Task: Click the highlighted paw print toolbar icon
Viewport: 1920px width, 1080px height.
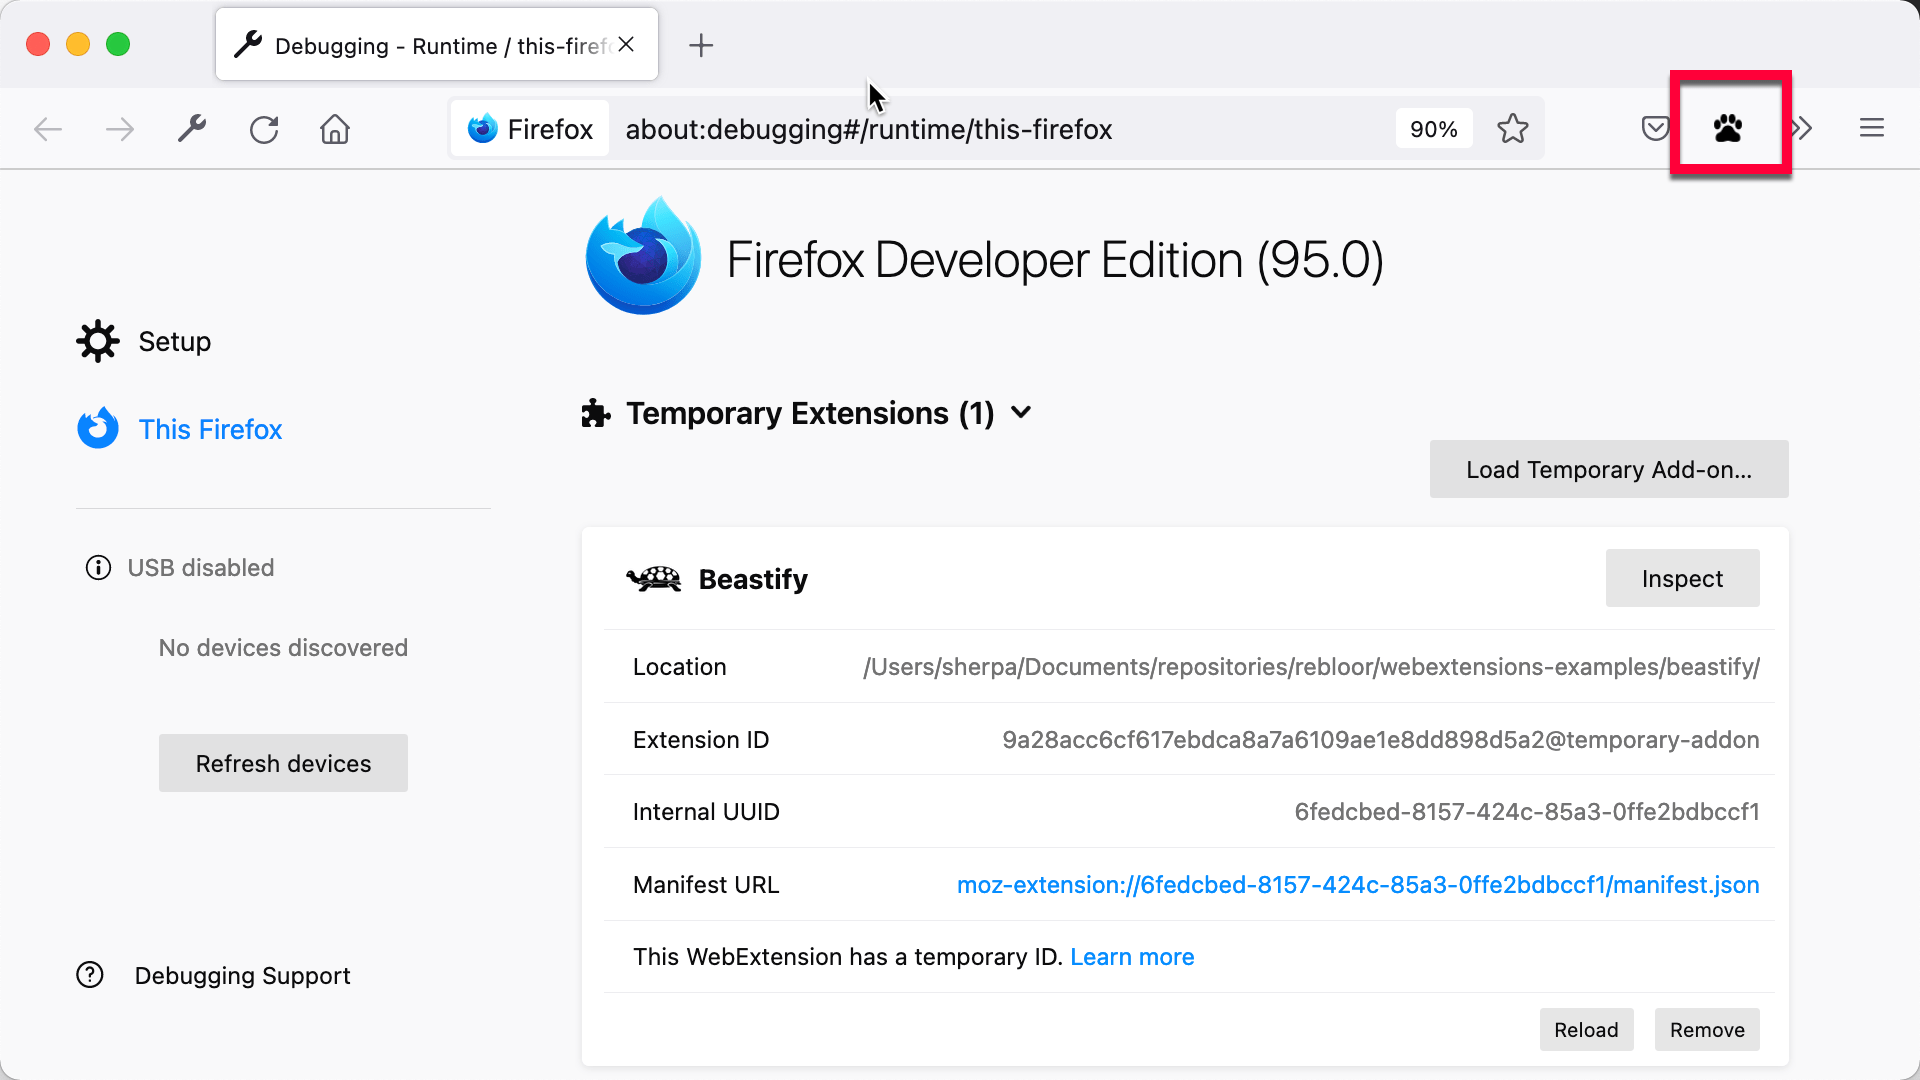Action: [x=1730, y=128]
